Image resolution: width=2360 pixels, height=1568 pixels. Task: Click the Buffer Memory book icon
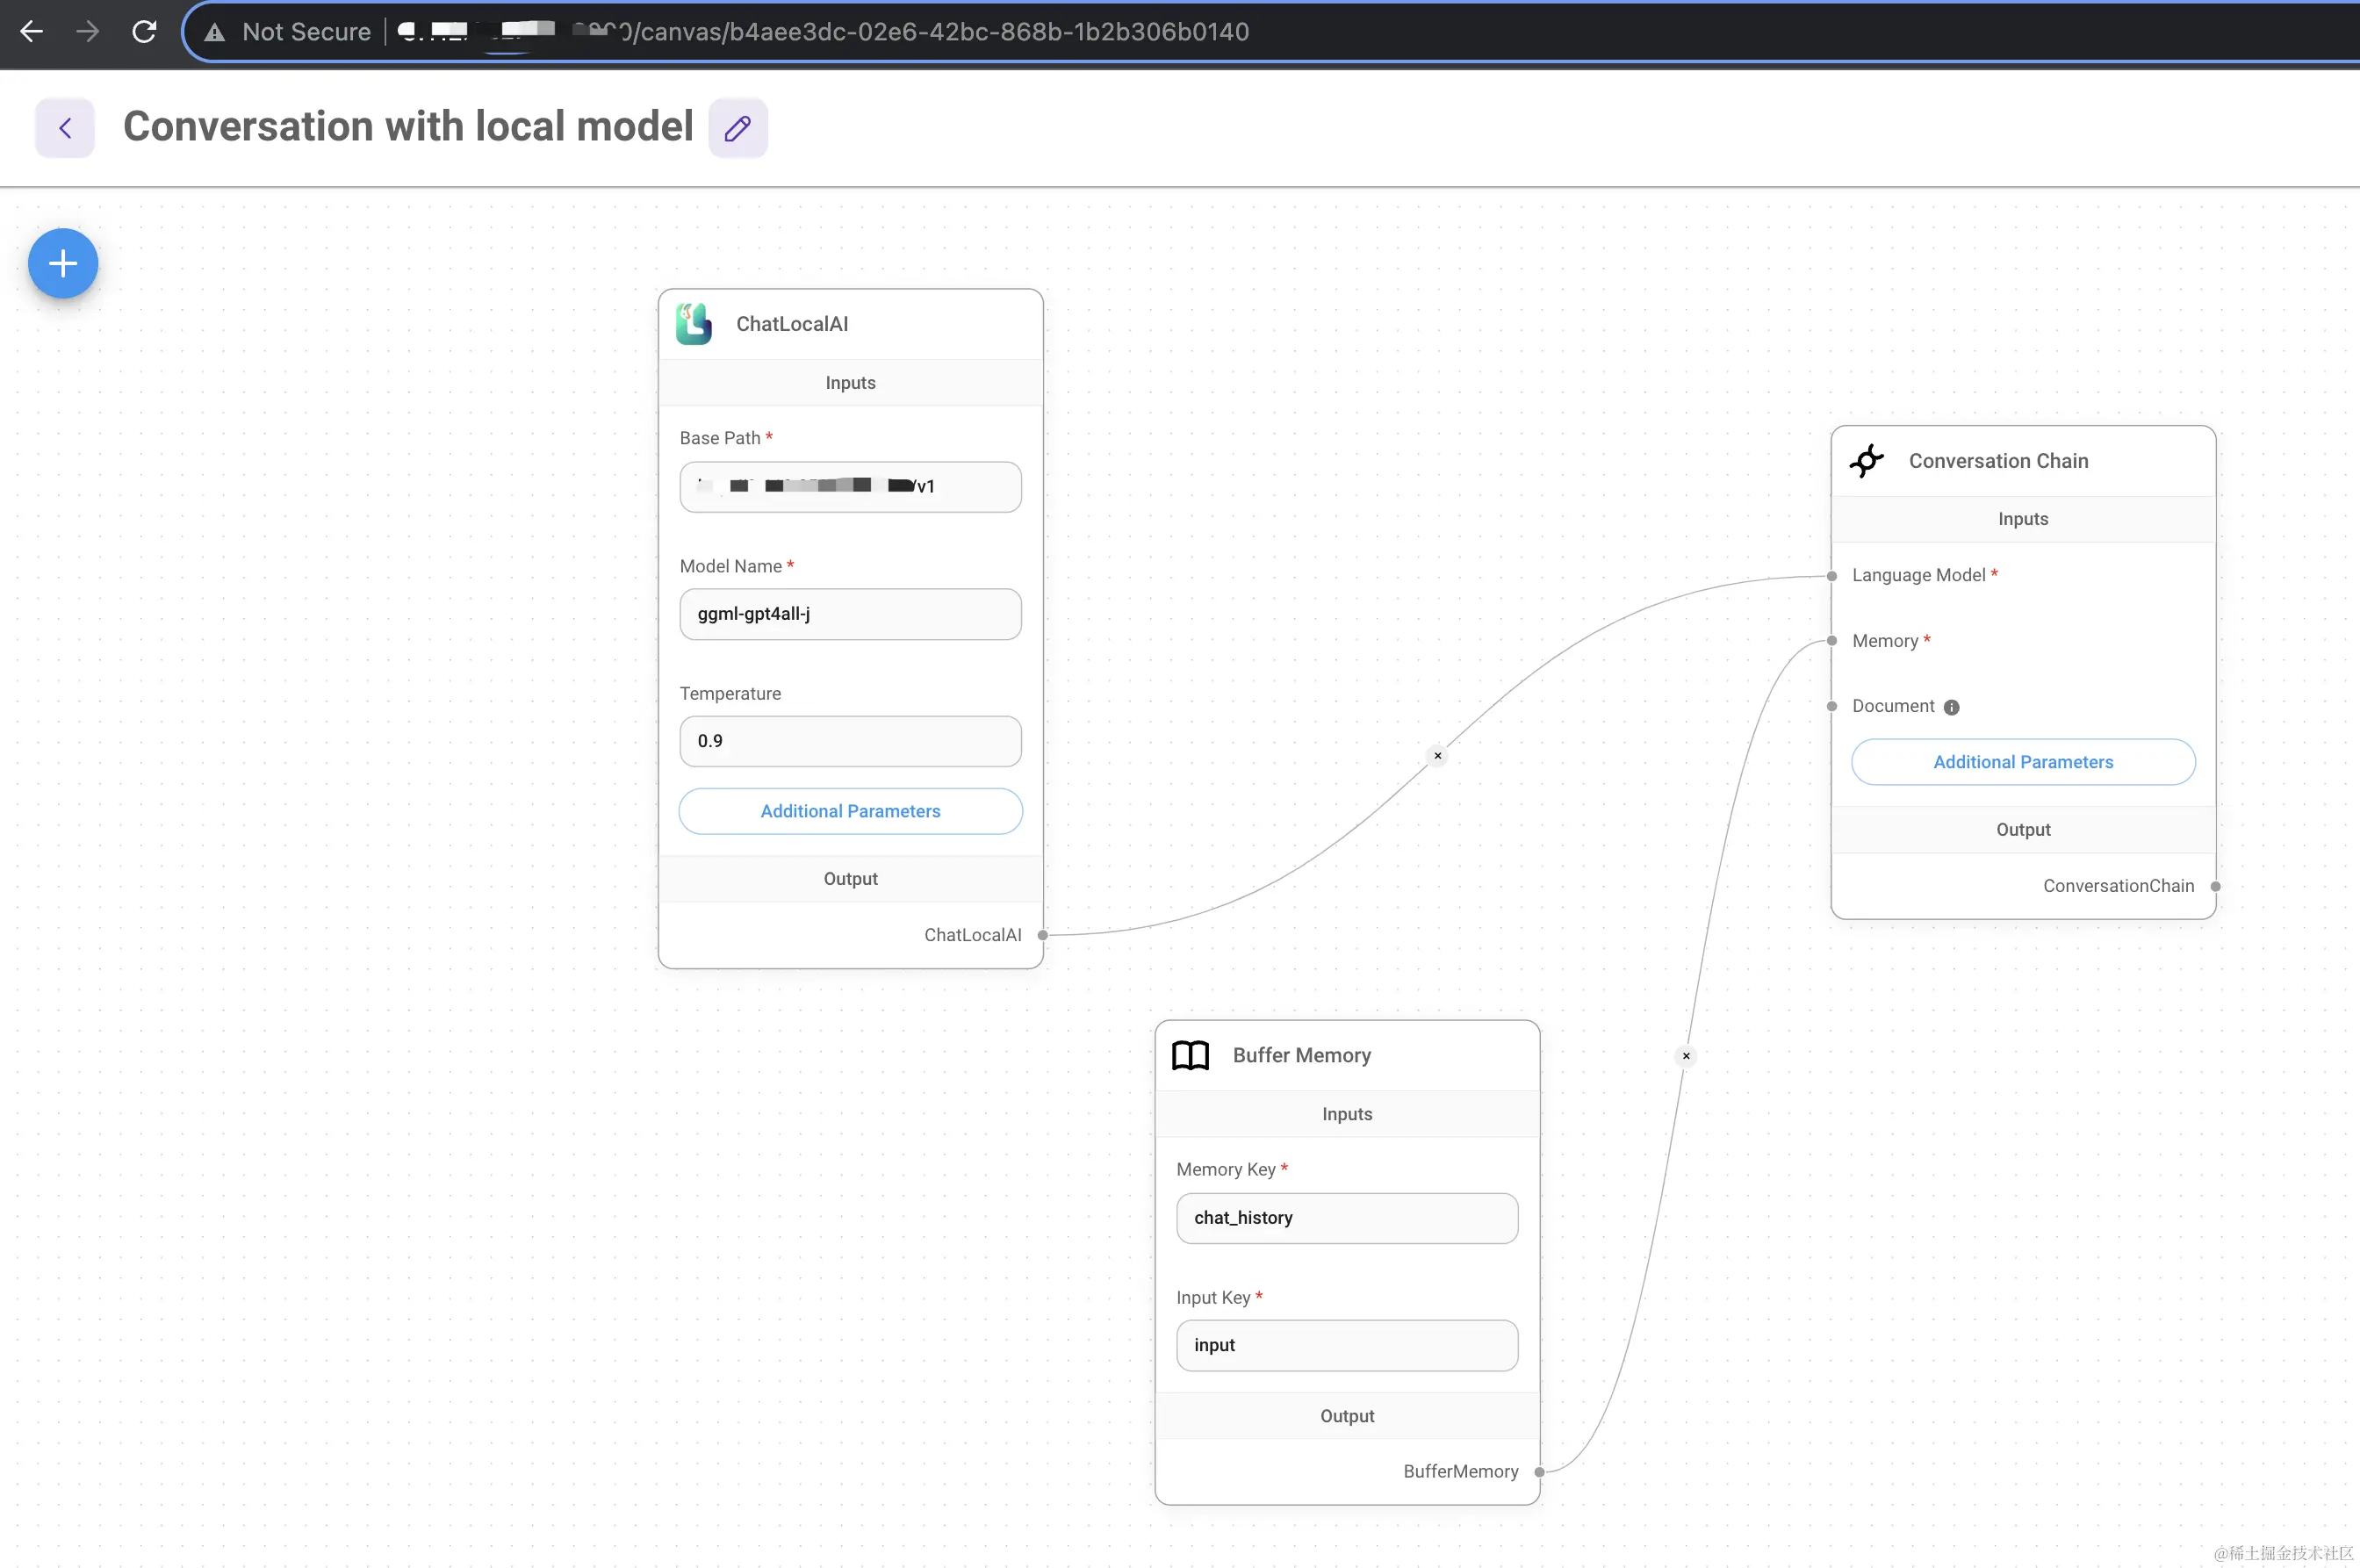pos(1190,1055)
